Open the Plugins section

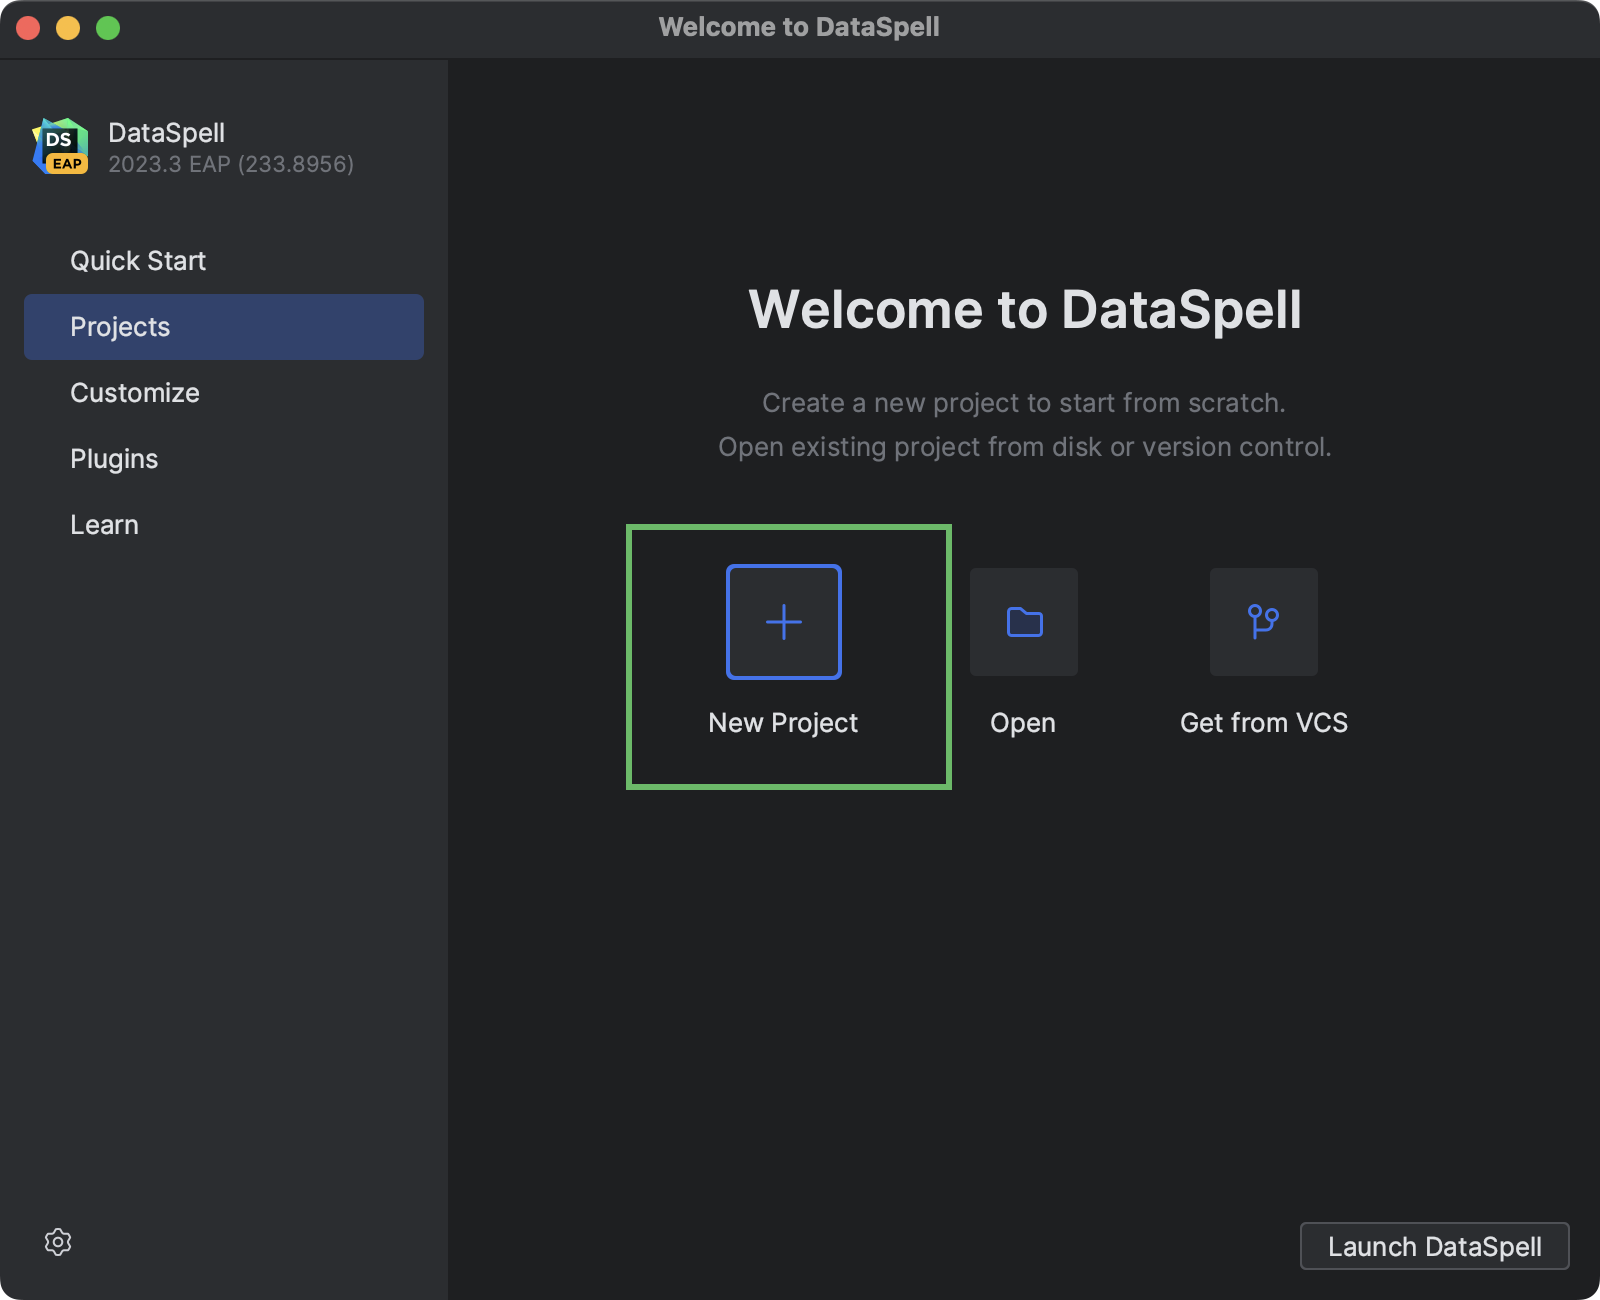114,458
